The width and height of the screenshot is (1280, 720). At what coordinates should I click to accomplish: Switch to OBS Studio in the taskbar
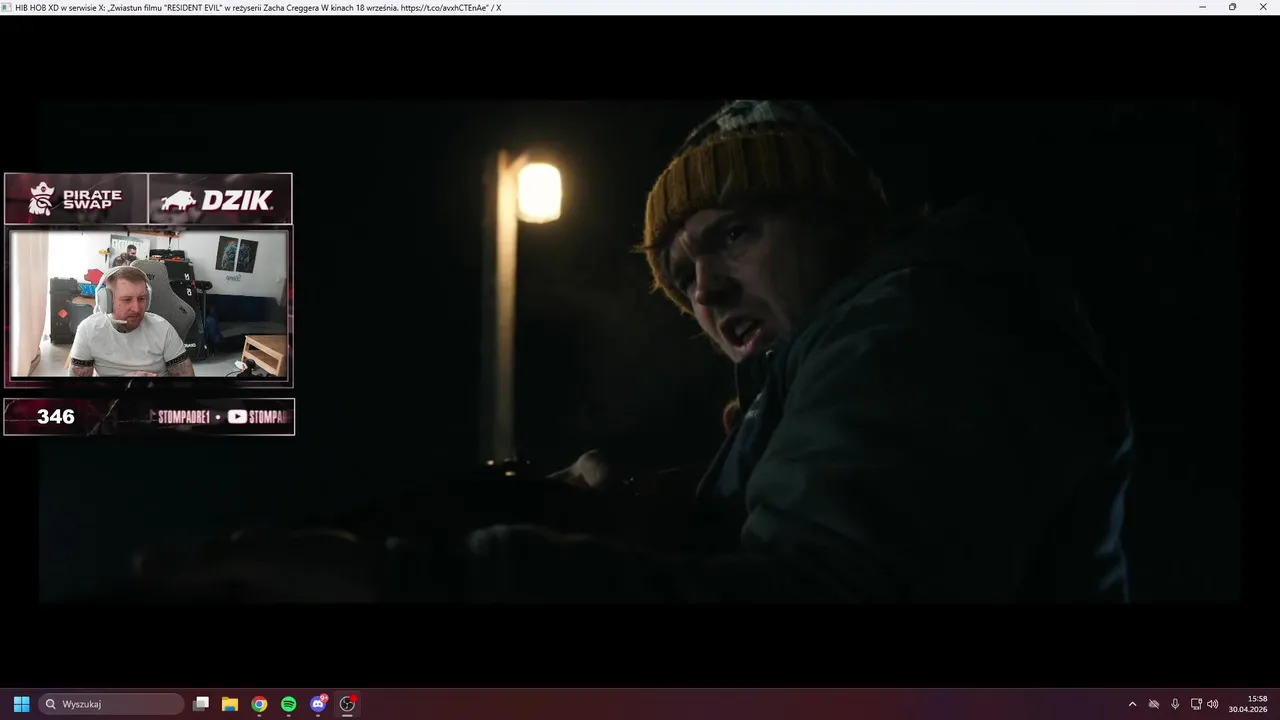tap(347, 704)
